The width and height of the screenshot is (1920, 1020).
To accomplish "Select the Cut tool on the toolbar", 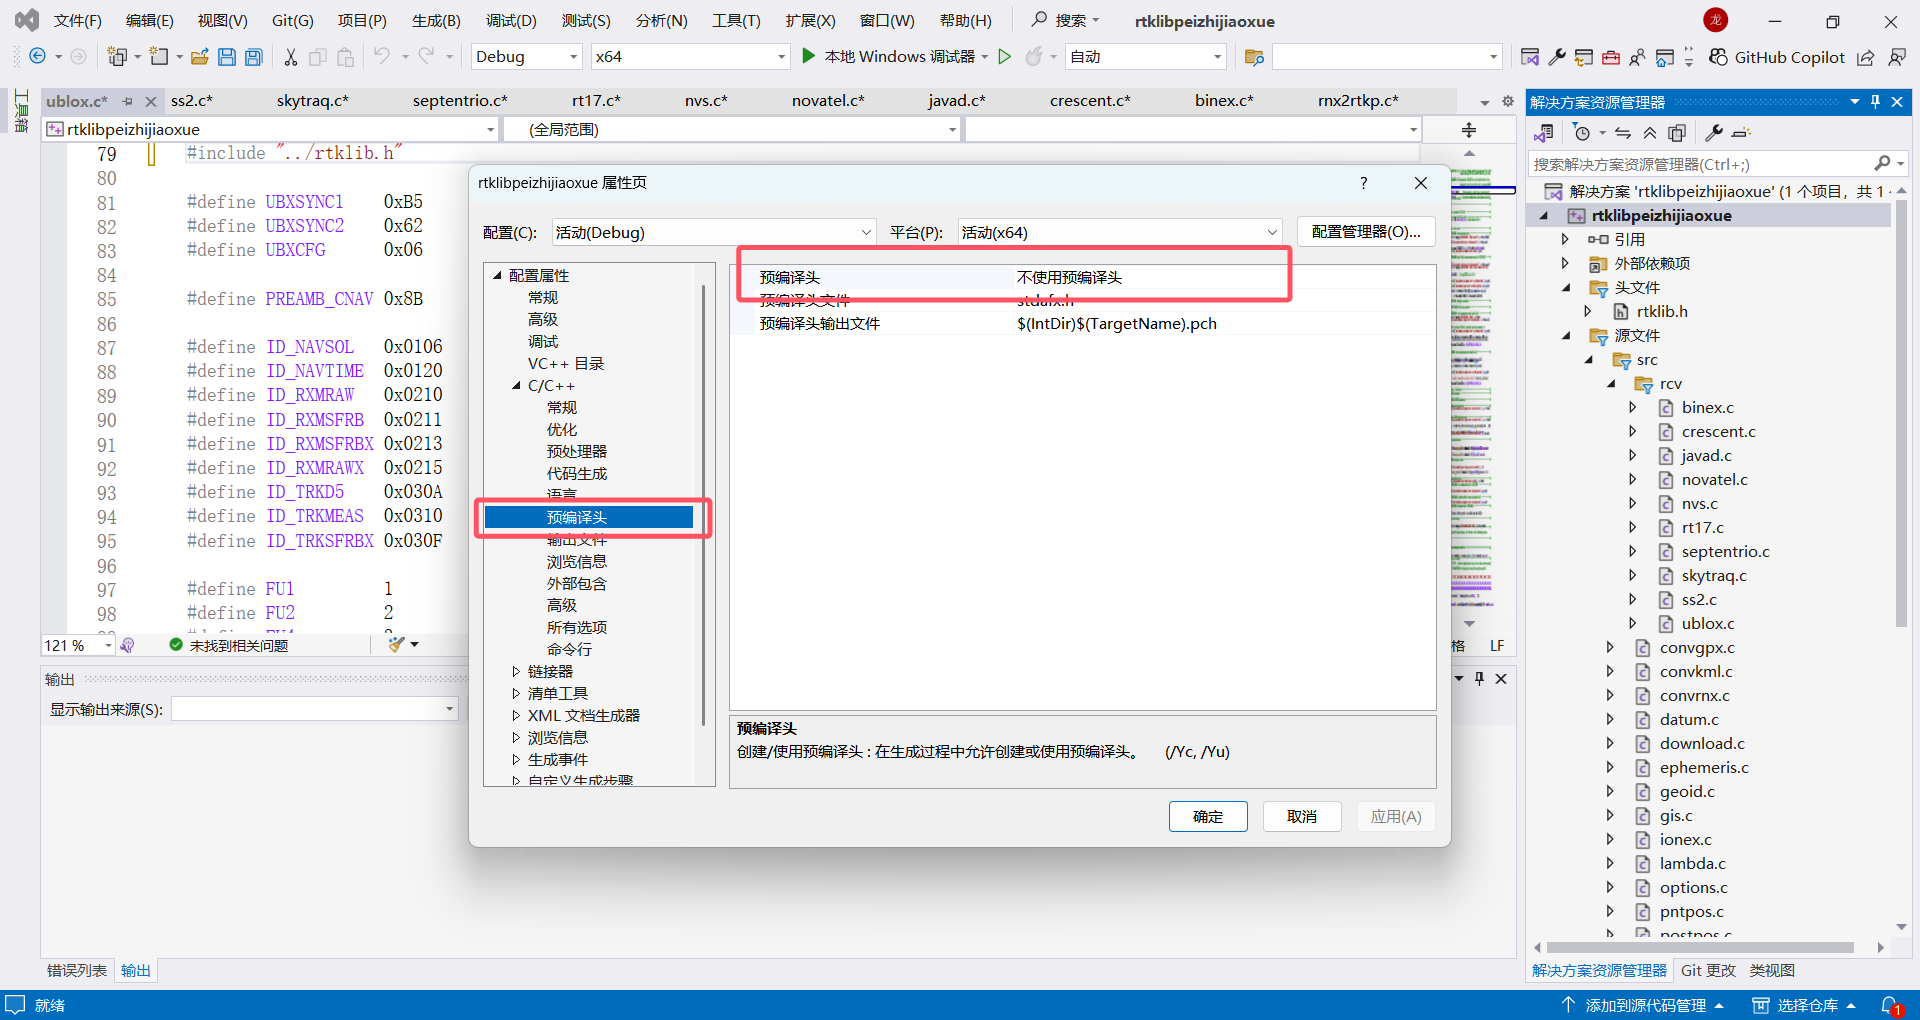I will tap(290, 56).
